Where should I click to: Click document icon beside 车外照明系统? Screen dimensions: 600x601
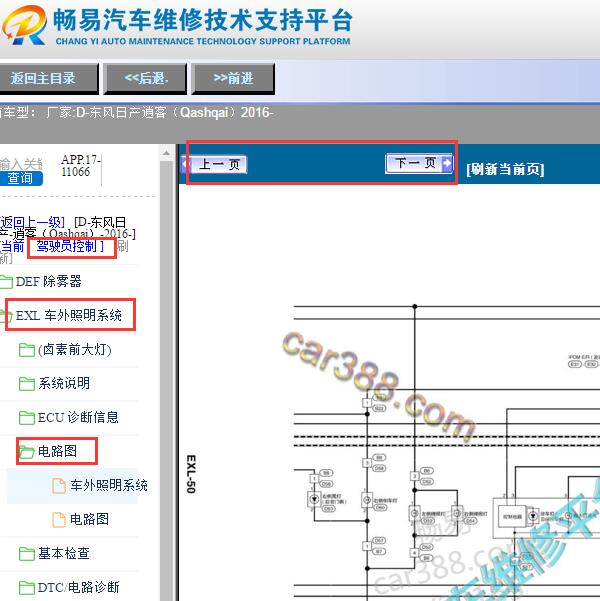click(59, 486)
